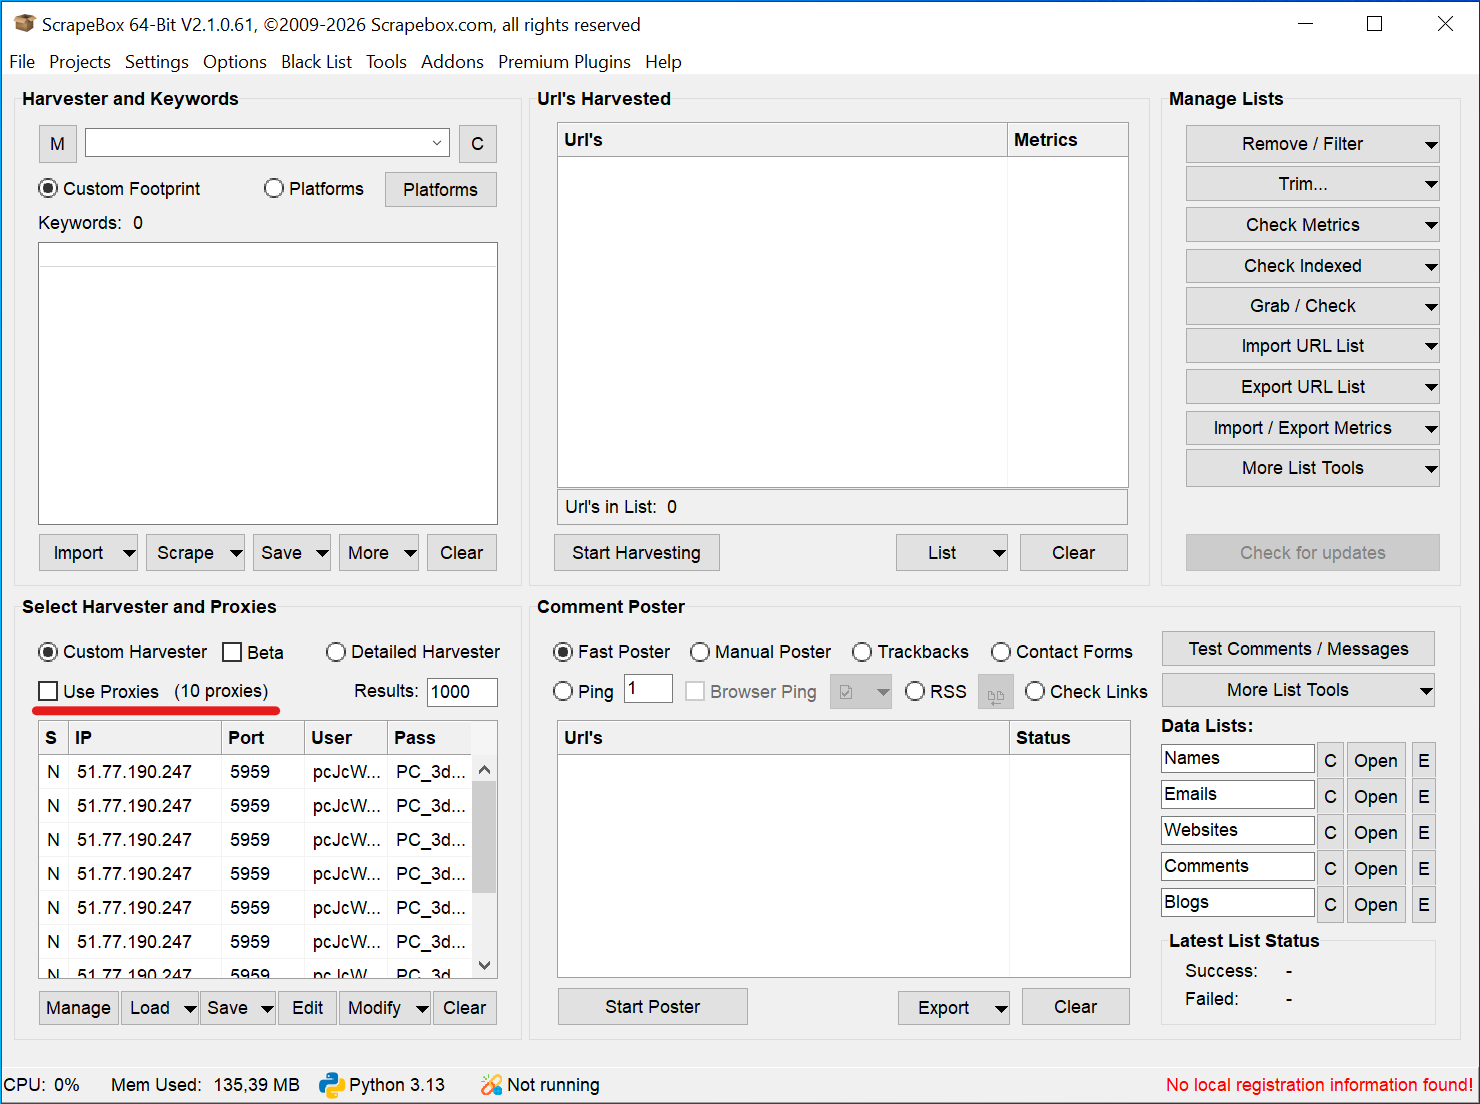Screen dimensions: 1480x1104
Task: Click the keywords text area
Action: tap(268, 383)
